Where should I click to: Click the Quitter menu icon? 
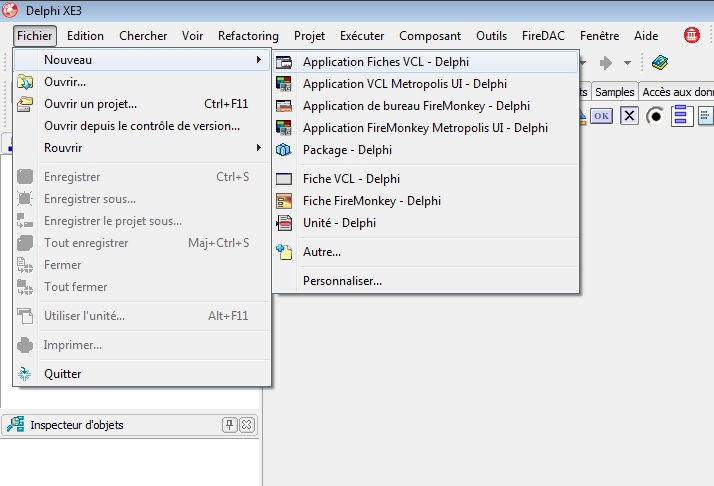click(25, 374)
